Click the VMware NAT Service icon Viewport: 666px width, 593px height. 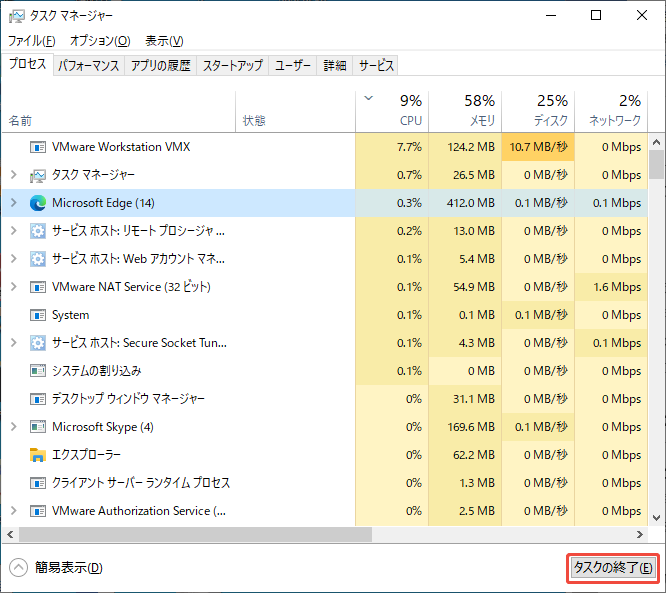pos(38,287)
